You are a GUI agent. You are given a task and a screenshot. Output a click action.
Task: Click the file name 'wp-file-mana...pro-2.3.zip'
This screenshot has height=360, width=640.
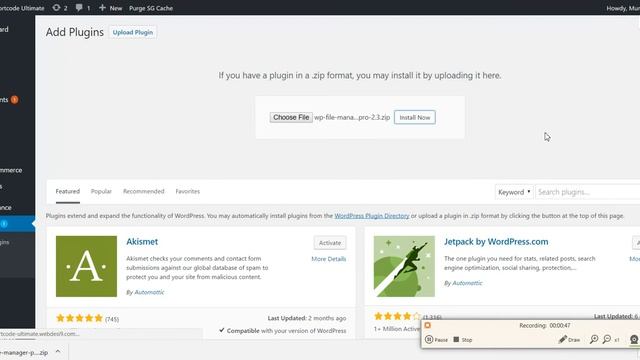352,117
